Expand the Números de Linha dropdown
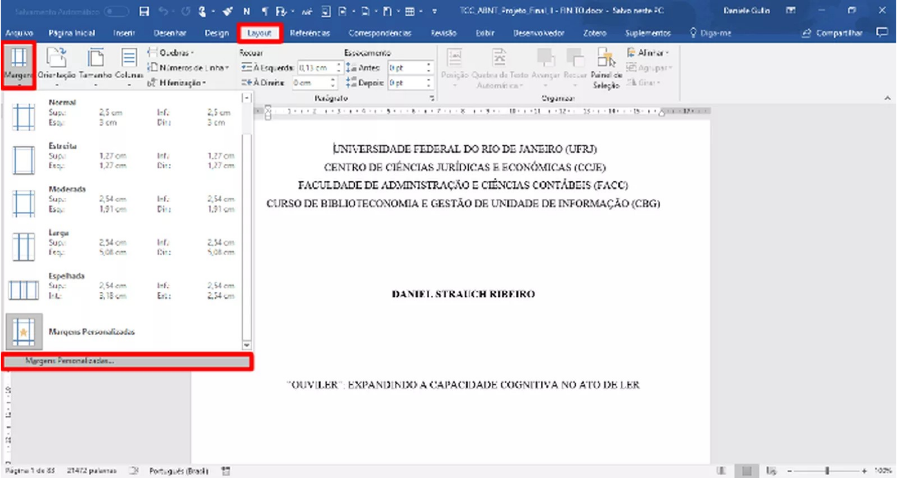Image resolution: width=897 pixels, height=478 pixels. tap(188, 67)
